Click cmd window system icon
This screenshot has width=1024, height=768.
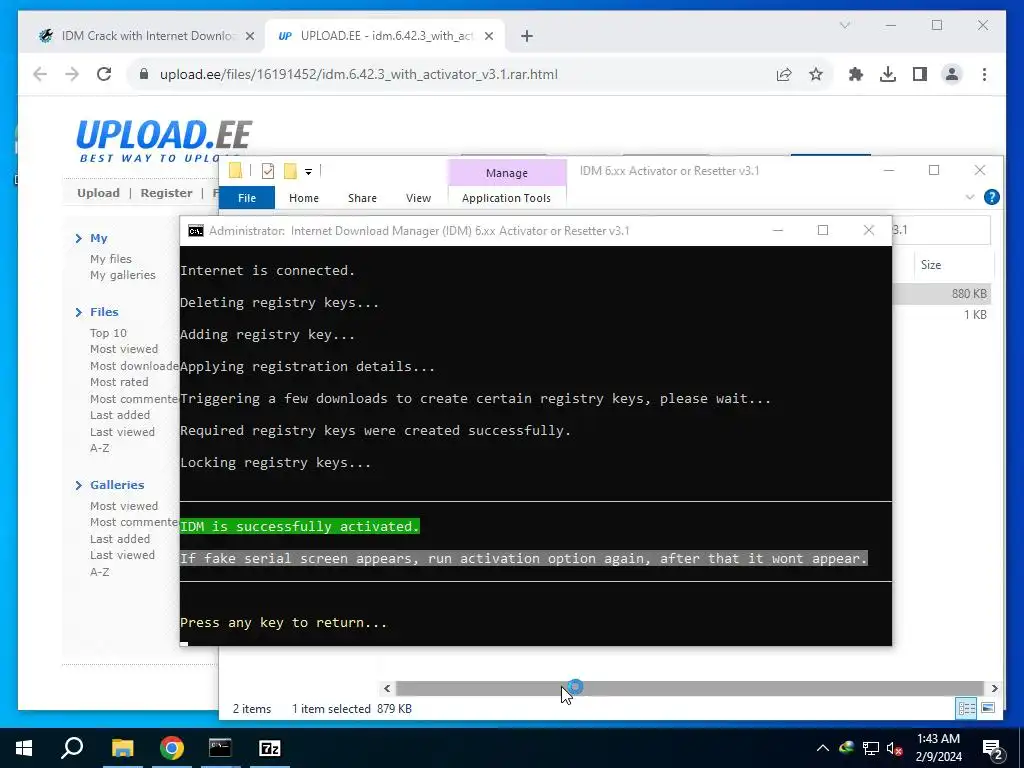point(195,231)
